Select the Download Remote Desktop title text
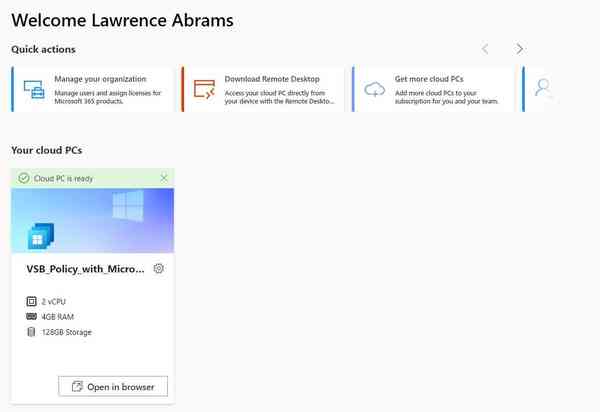This screenshot has width=600, height=412. 273,79
